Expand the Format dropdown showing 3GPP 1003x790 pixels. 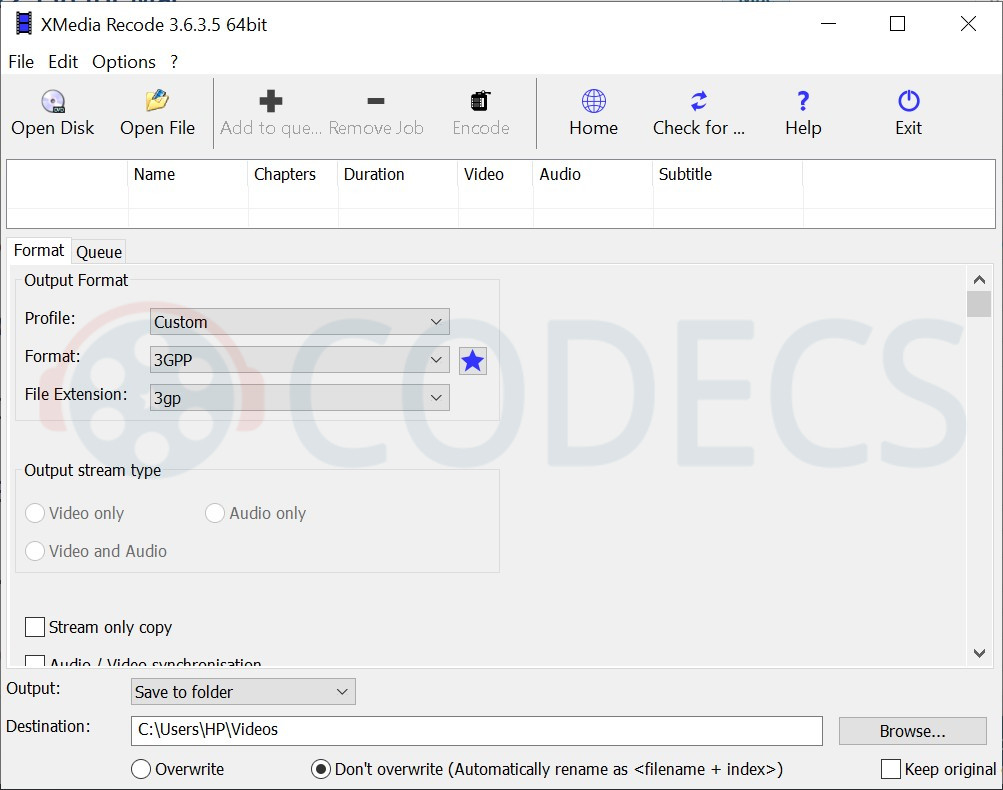coord(299,359)
